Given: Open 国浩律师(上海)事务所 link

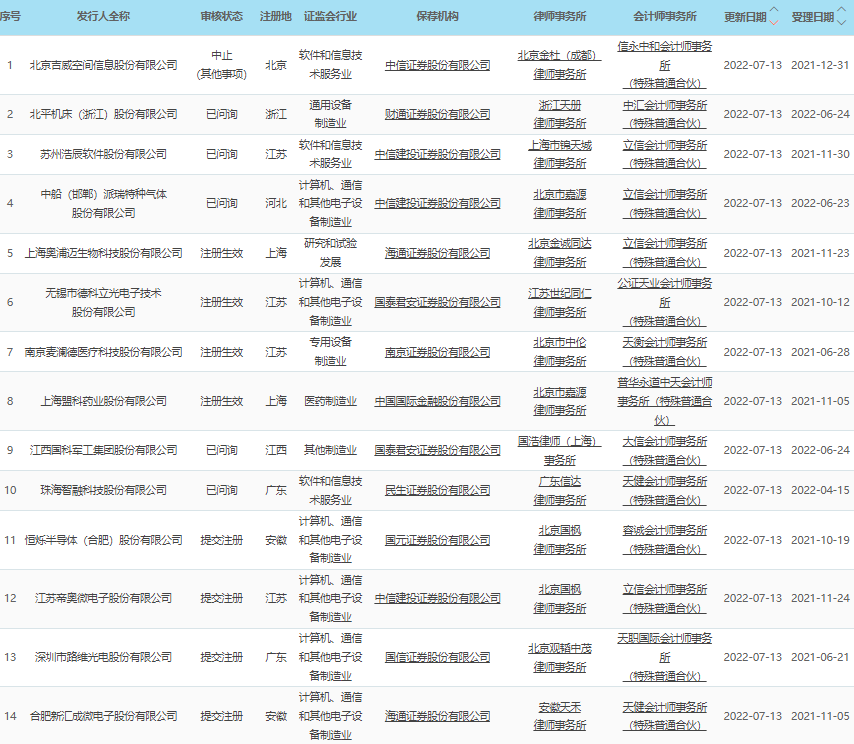Looking at the screenshot, I should (559, 450).
